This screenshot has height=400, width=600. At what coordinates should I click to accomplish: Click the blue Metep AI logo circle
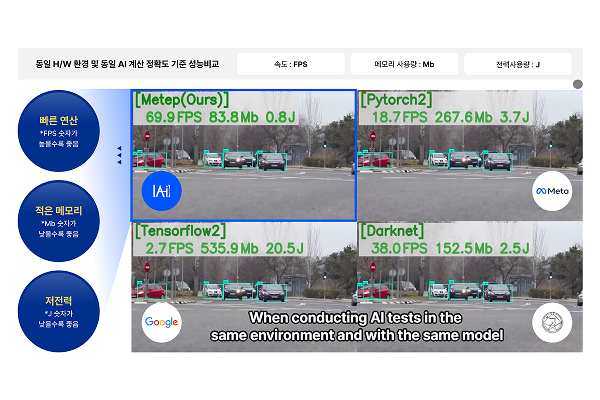point(161,190)
